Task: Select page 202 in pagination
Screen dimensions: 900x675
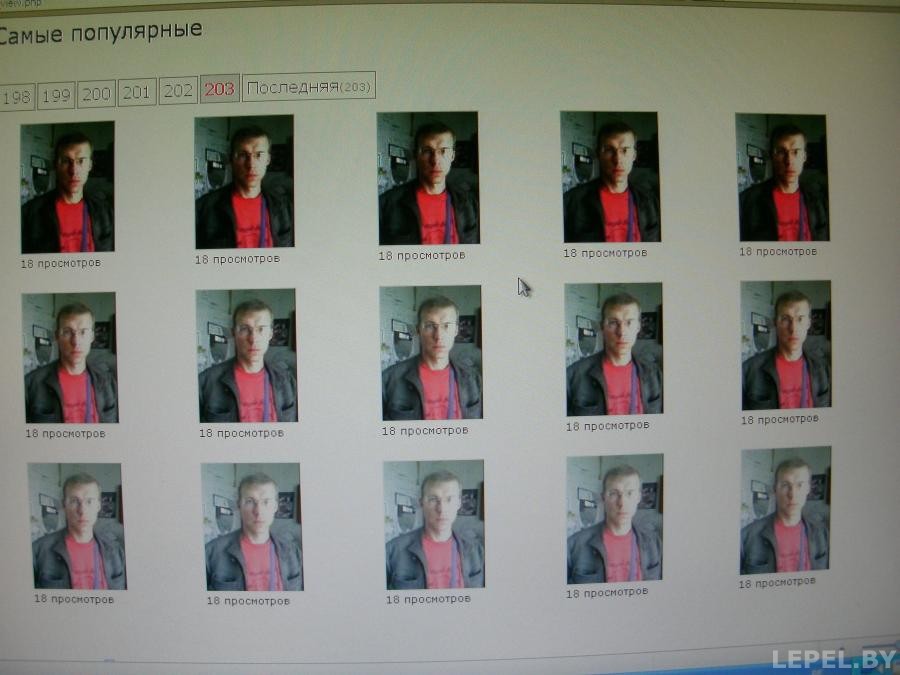Action: click(x=178, y=91)
